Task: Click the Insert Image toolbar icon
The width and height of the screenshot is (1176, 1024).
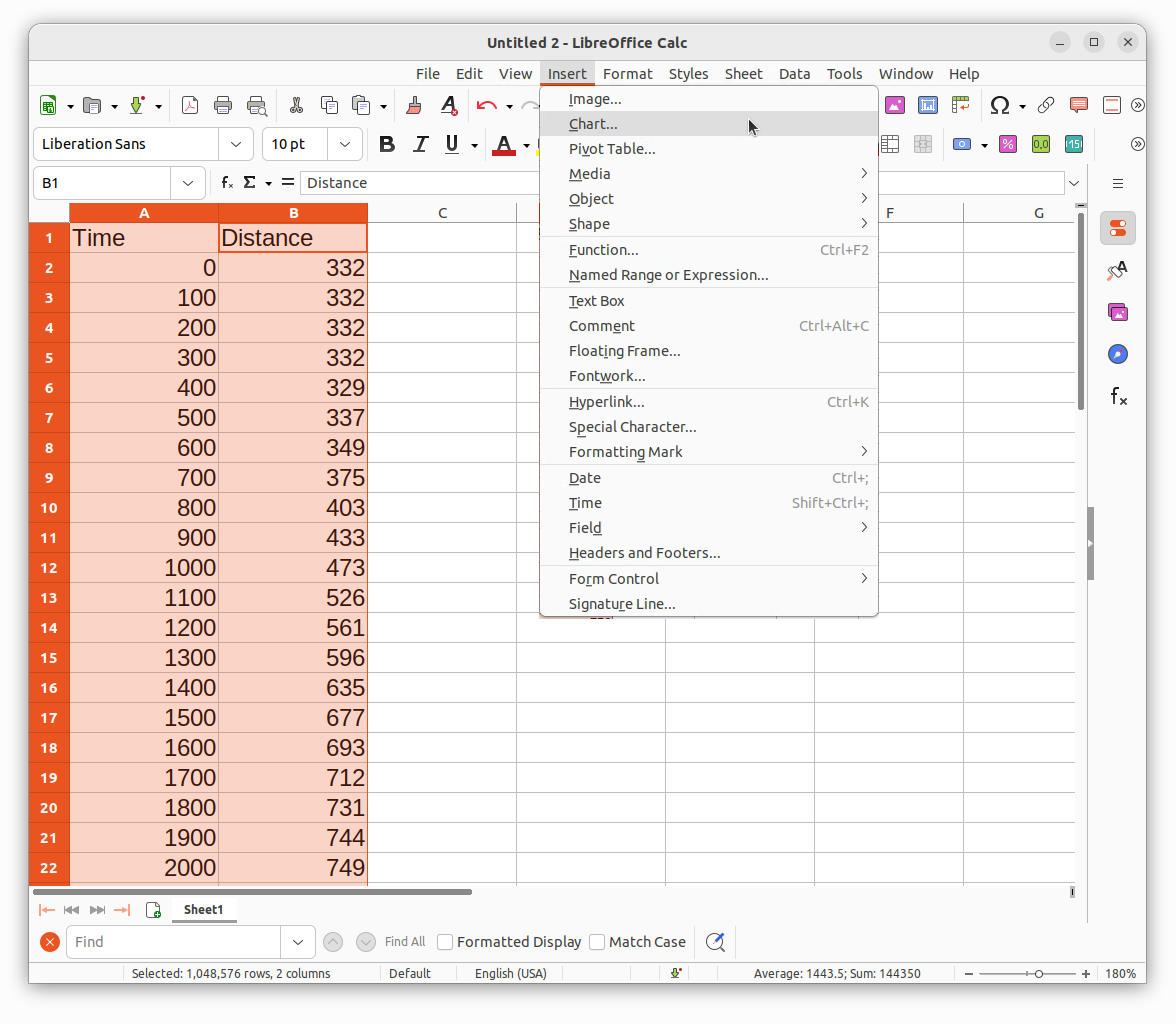Action: tap(895, 106)
